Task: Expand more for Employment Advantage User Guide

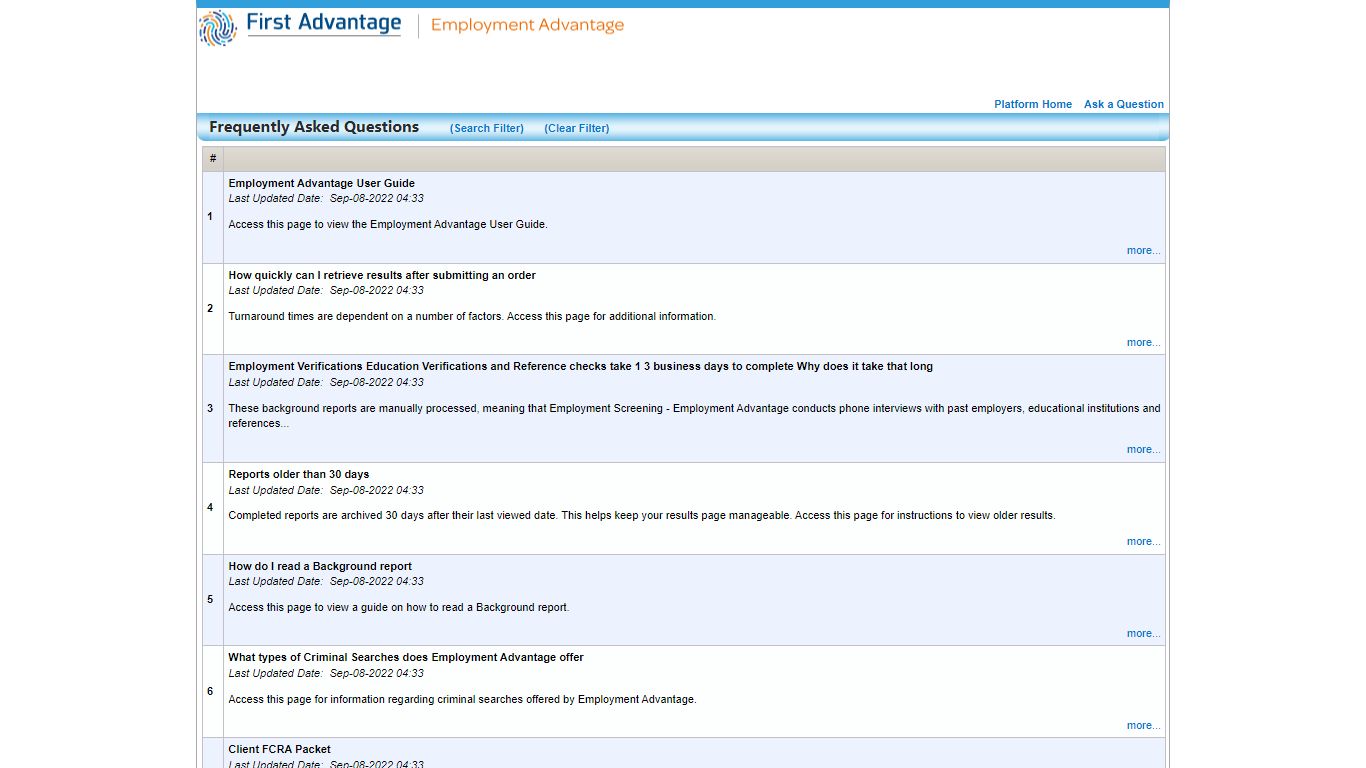Action: [1143, 251]
